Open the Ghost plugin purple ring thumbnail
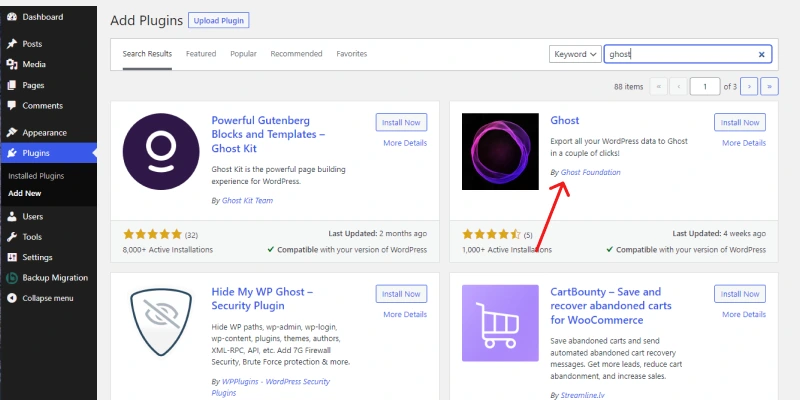Viewport: 800px width, 400px height. tap(500, 151)
